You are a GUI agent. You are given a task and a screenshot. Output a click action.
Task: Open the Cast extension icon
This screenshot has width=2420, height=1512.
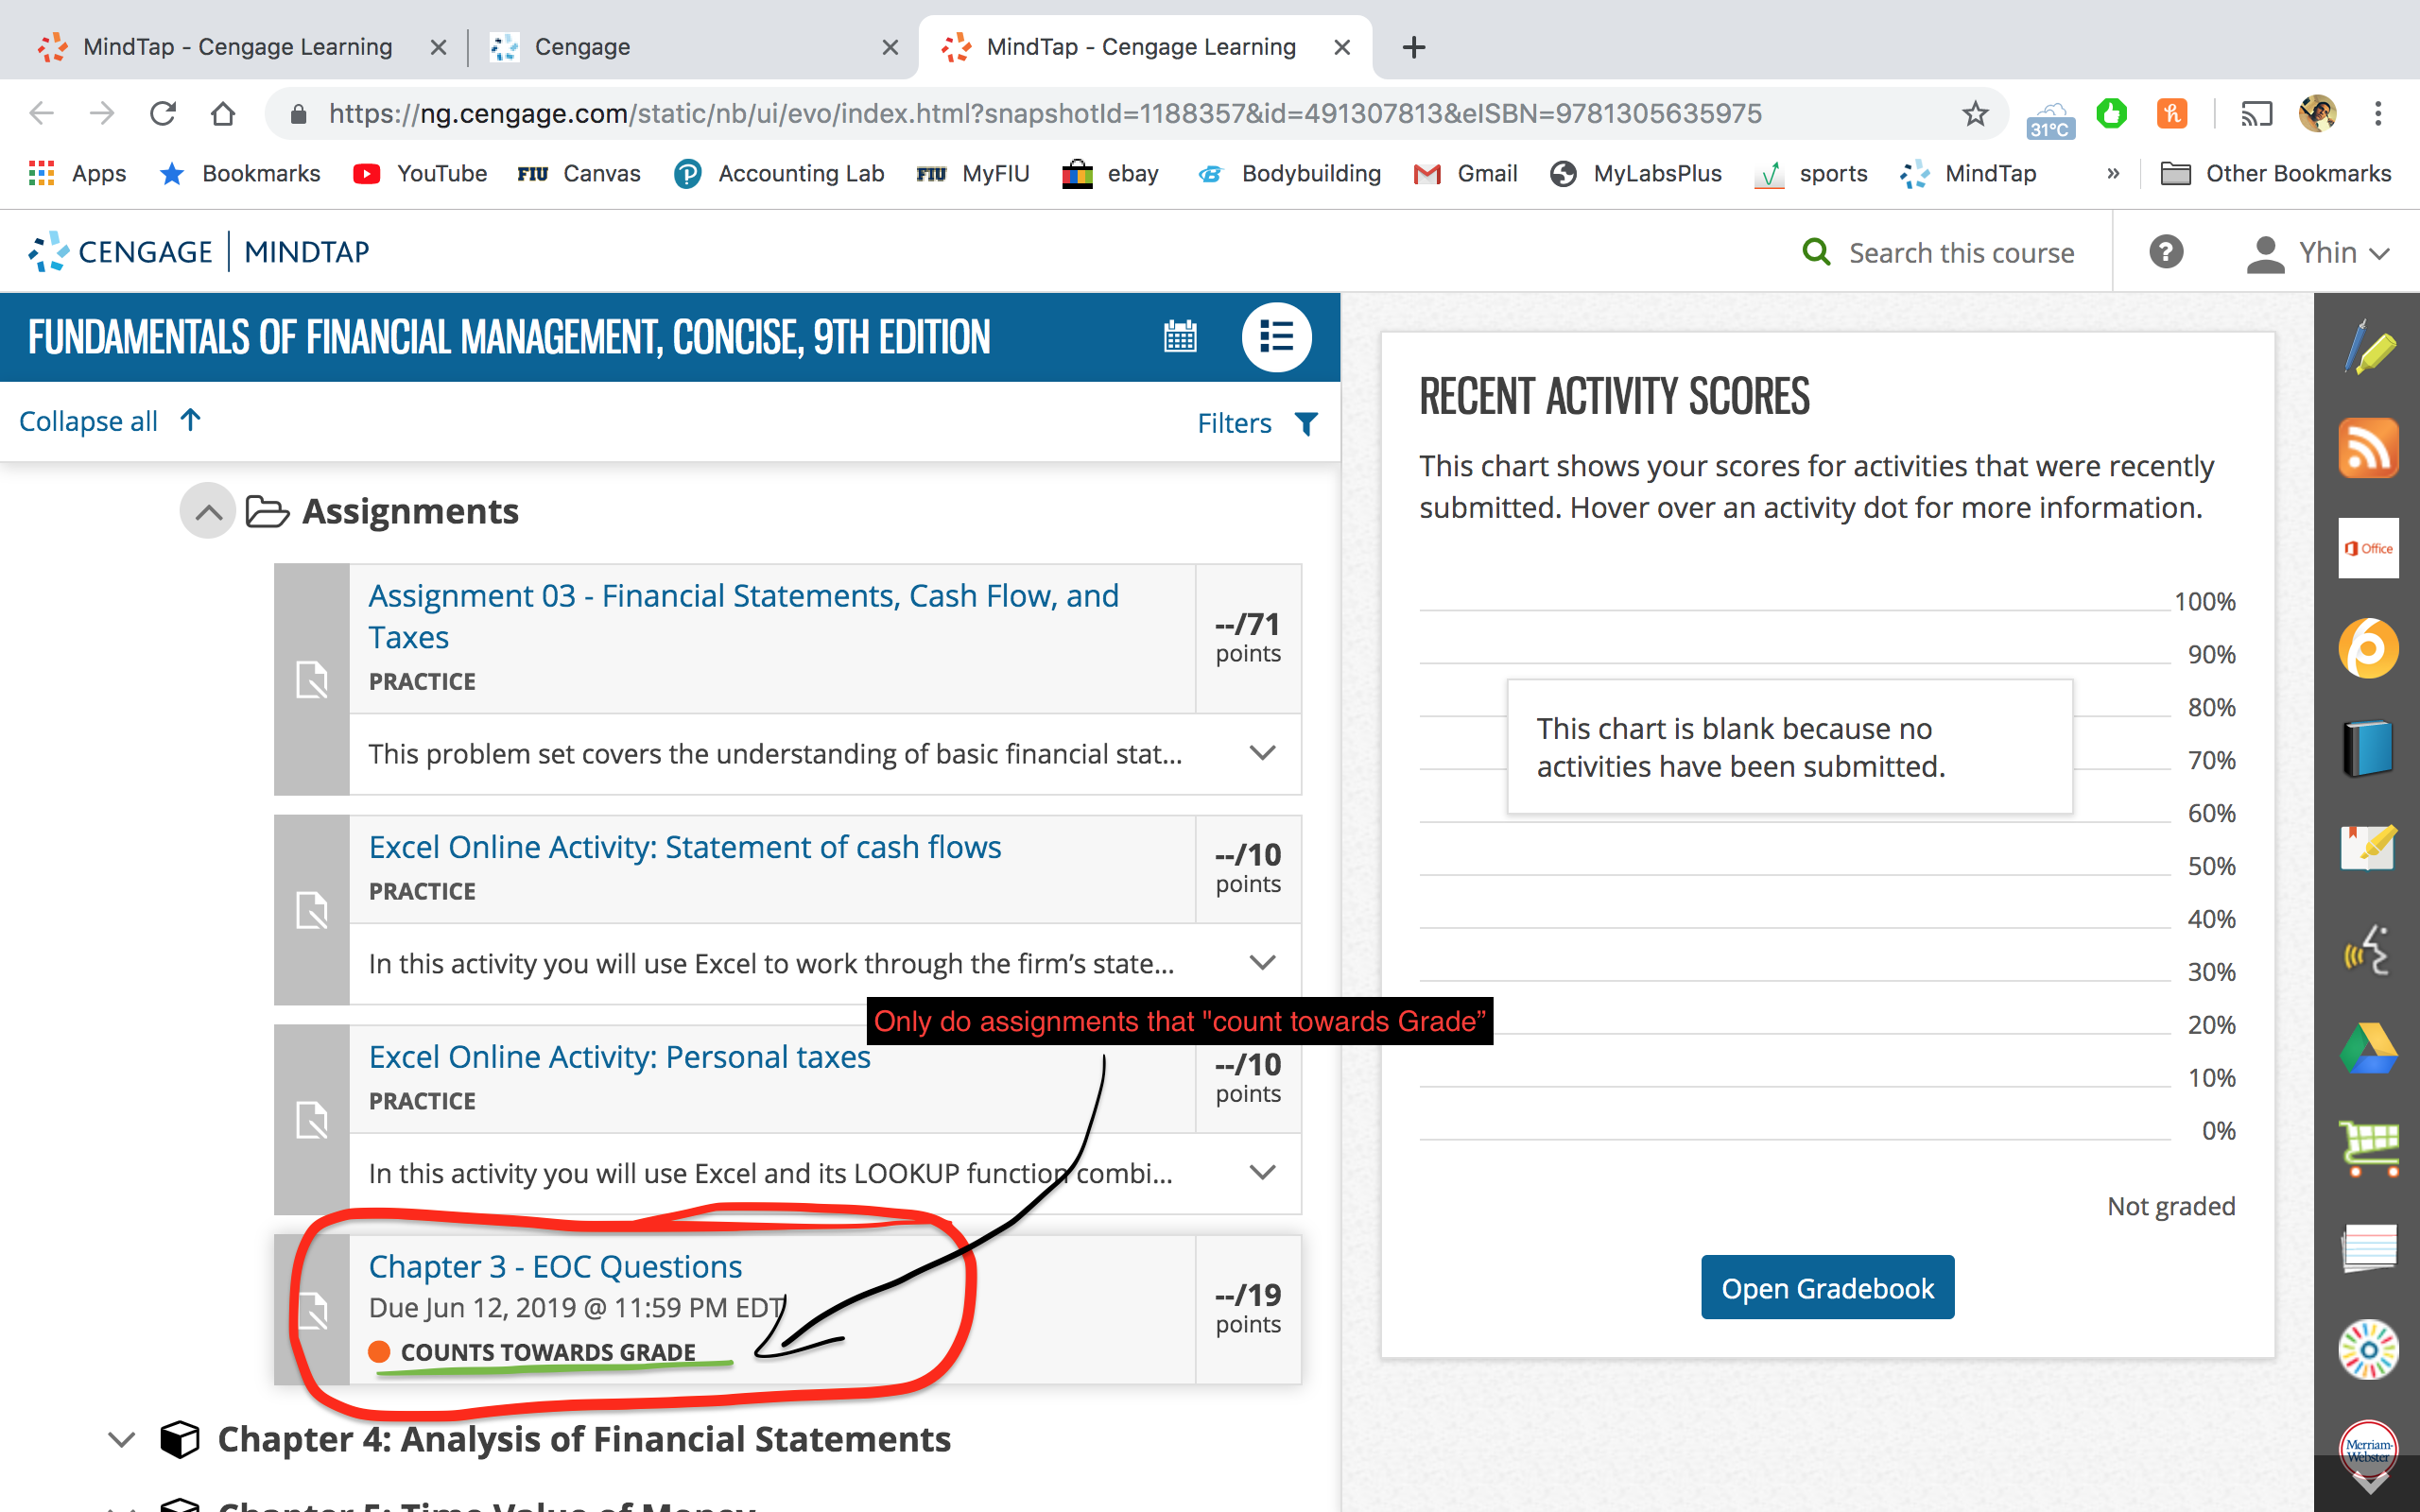tap(2256, 114)
